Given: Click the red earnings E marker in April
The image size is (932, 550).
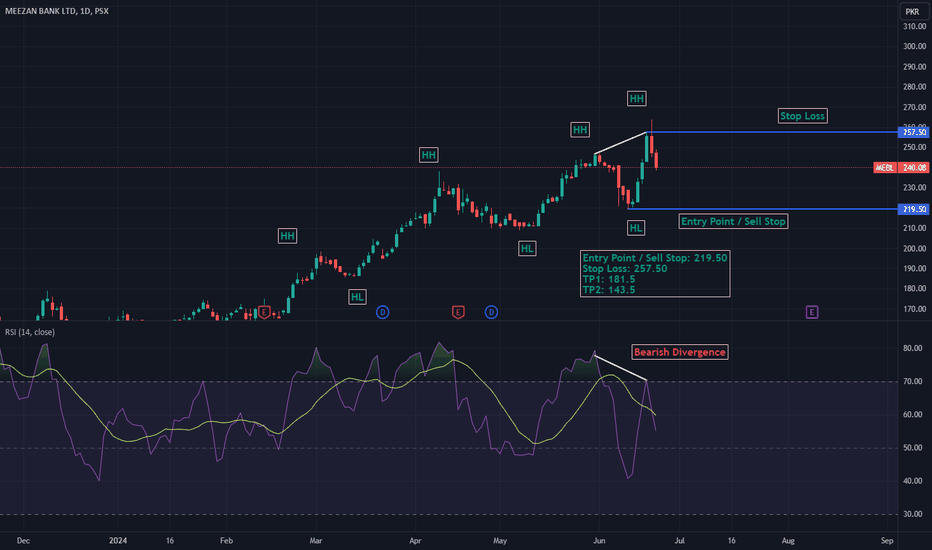Looking at the screenshot, I should tap(458, 312).
